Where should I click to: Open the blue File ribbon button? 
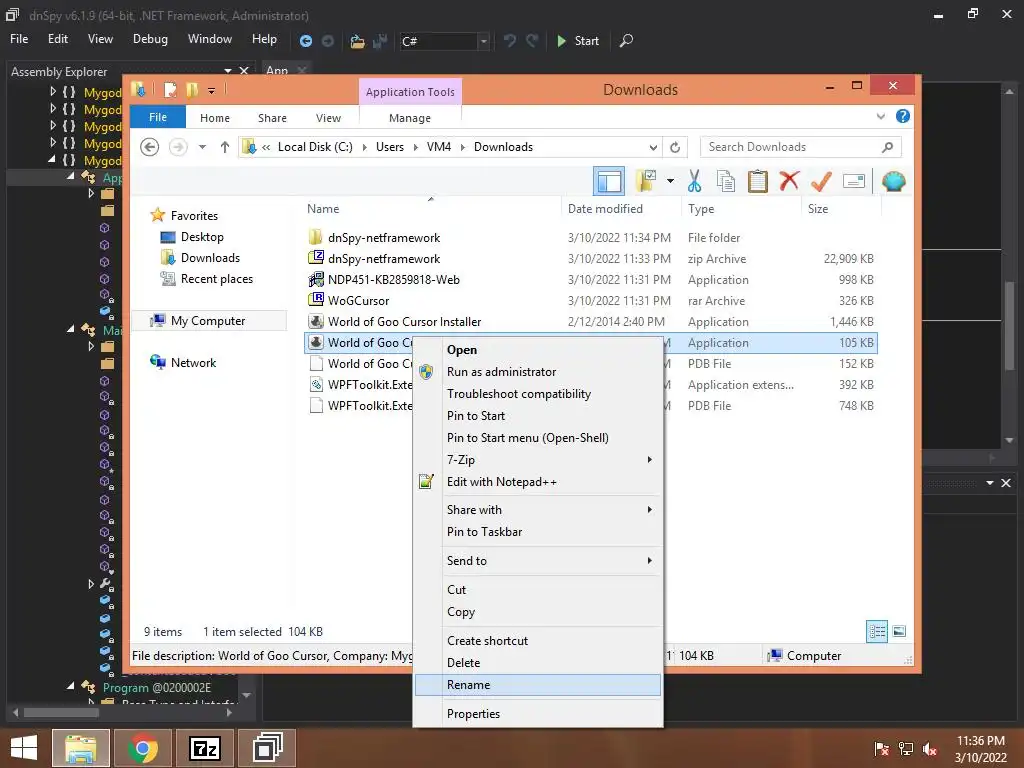[x=158, y=117]
